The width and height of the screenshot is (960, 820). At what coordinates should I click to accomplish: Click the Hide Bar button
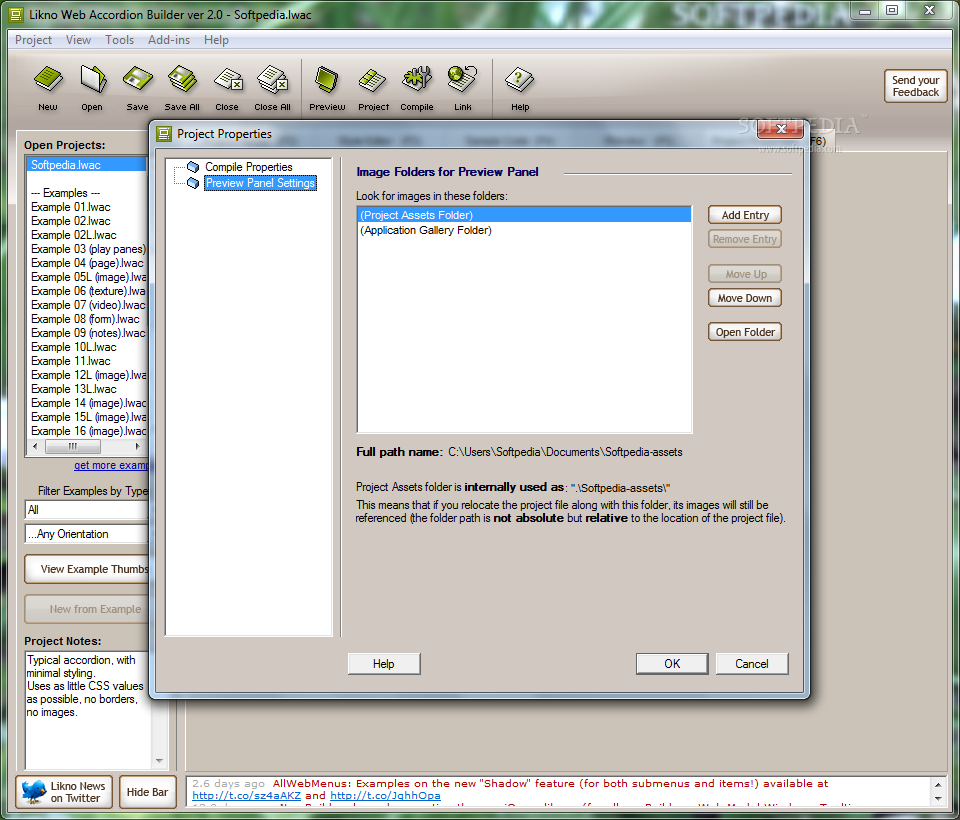pos(148,792)
